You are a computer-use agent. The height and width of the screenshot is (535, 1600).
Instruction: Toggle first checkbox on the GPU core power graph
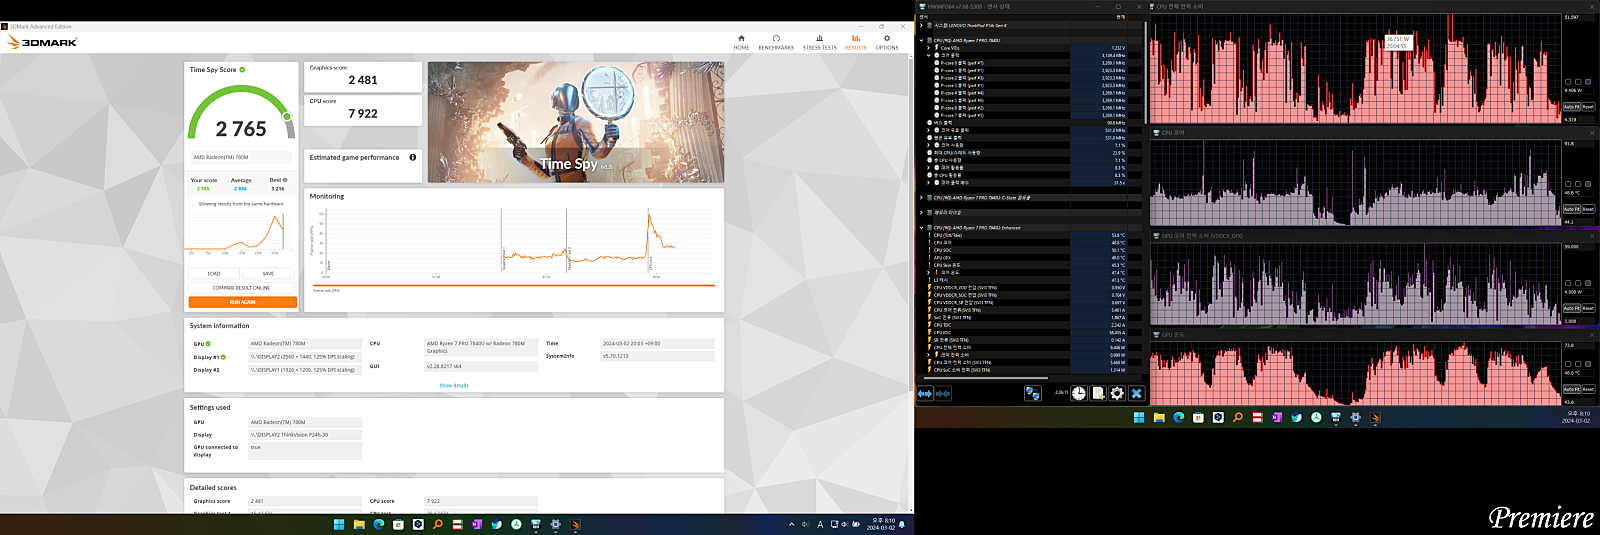[x=1568, y=283]
